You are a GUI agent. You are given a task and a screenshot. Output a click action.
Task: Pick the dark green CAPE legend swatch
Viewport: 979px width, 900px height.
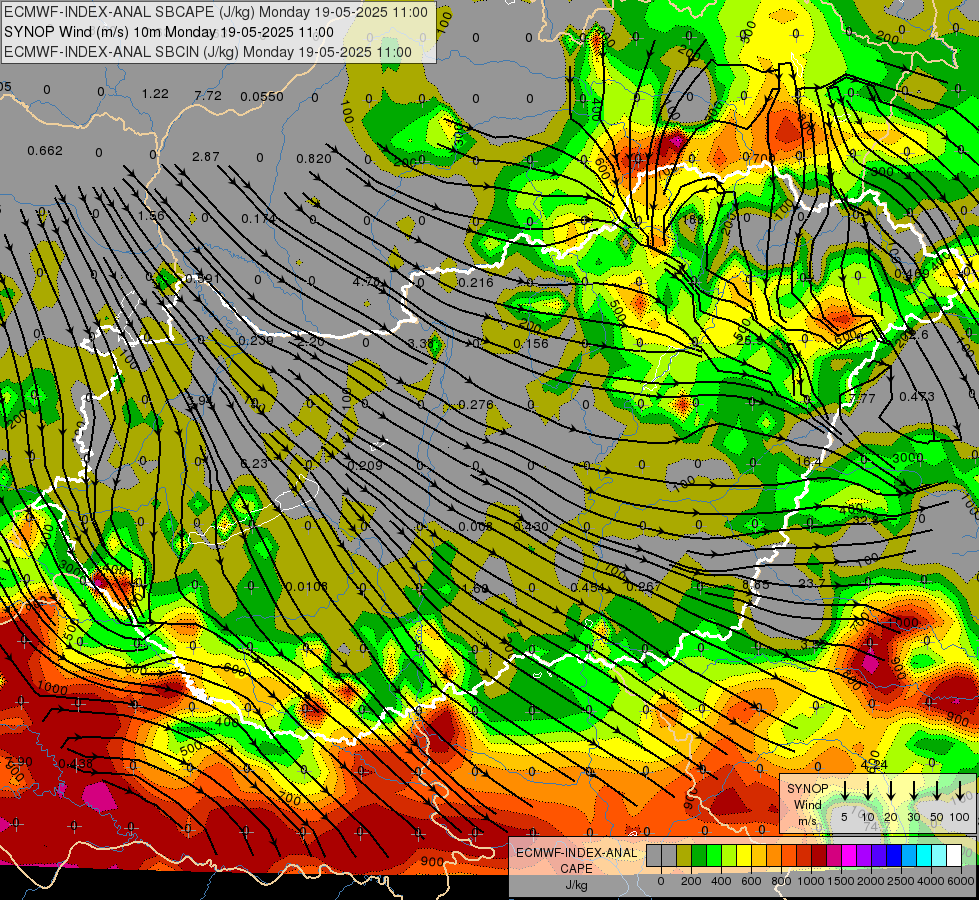(699, 855)
